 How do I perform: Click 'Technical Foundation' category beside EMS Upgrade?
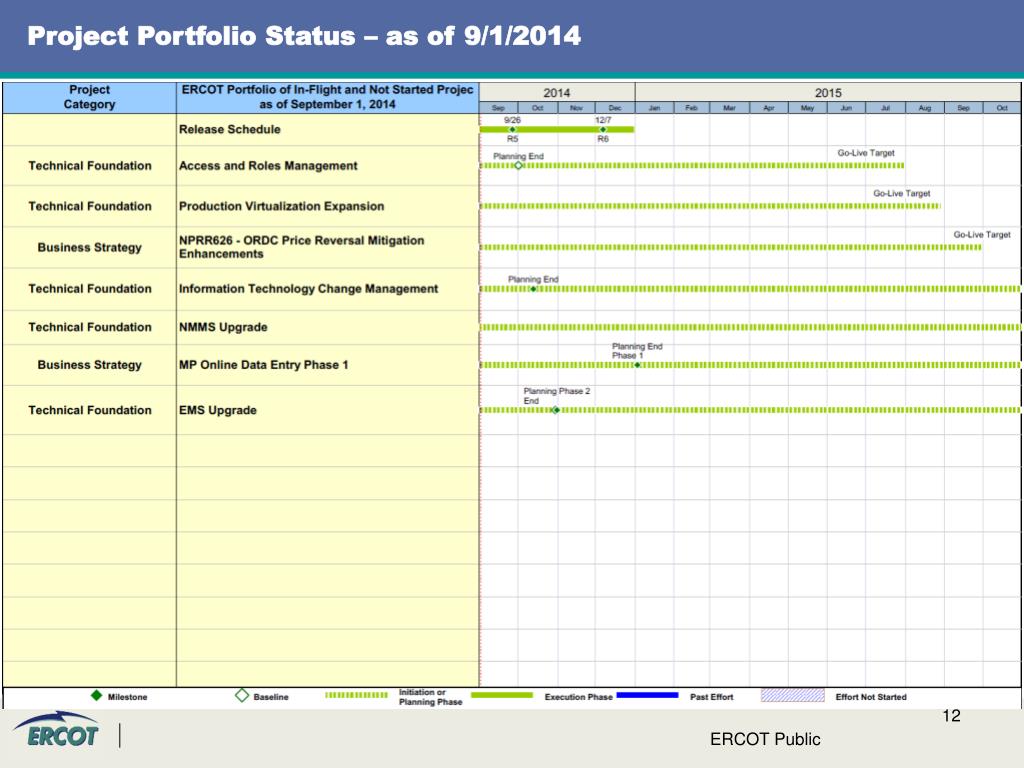89,410
